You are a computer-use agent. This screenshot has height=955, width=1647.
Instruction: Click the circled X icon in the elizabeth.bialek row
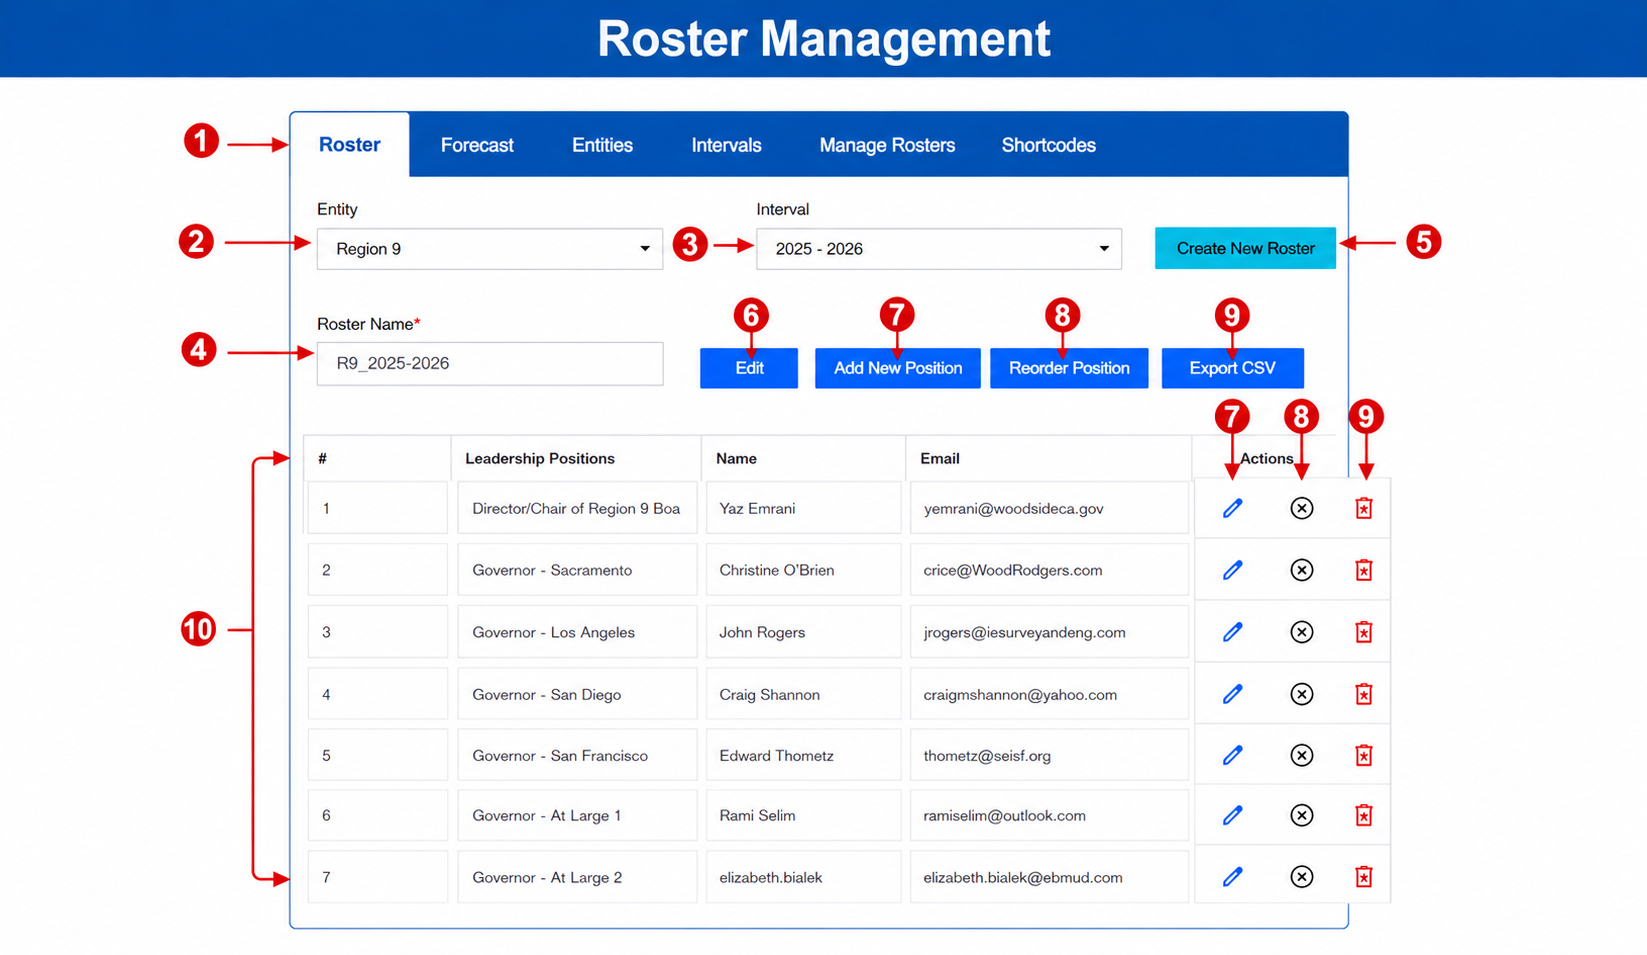pyautogui.click(x=1301, y=877)
